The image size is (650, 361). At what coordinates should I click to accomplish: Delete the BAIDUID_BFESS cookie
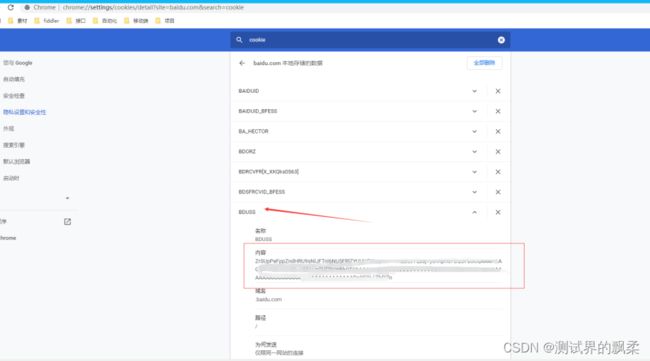point(498,111)
